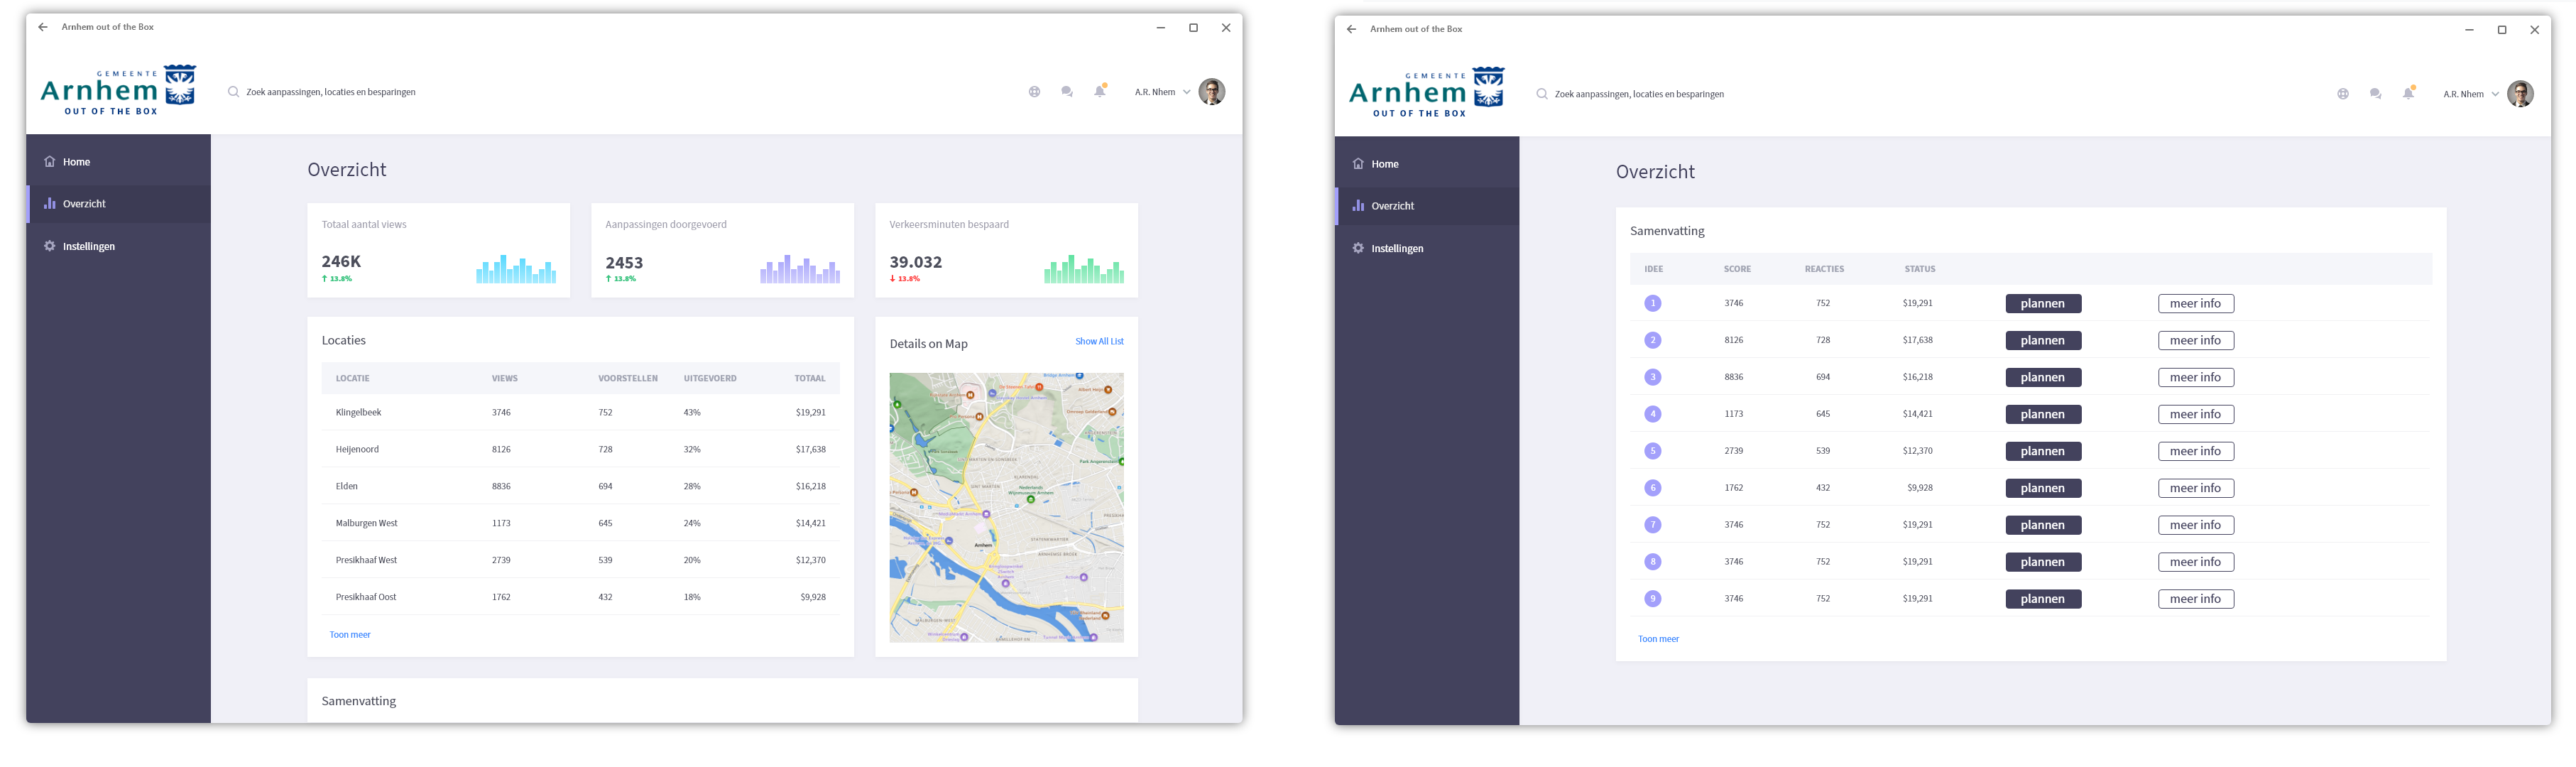The width and height of the screenshot is (2576, 767).
Task: Click the Presikhaaf Oost location row
Action: click(581, 597)
